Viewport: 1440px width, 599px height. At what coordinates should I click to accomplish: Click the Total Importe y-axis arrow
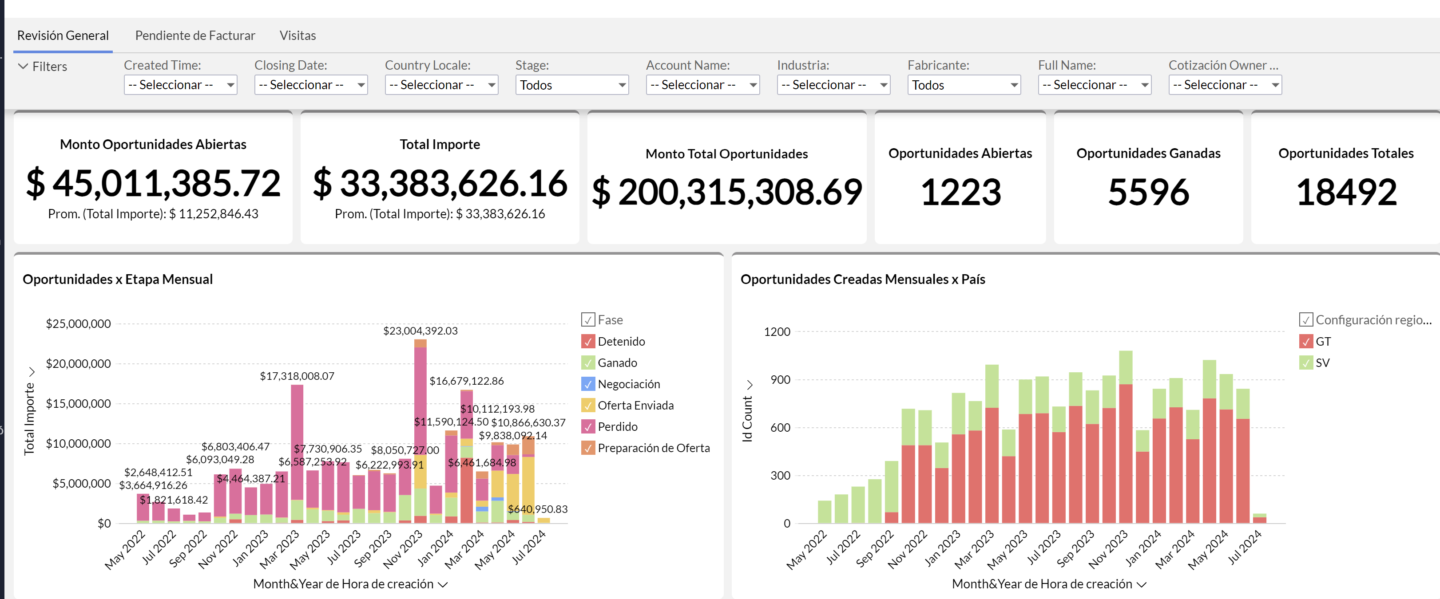(x=29, y=372)
